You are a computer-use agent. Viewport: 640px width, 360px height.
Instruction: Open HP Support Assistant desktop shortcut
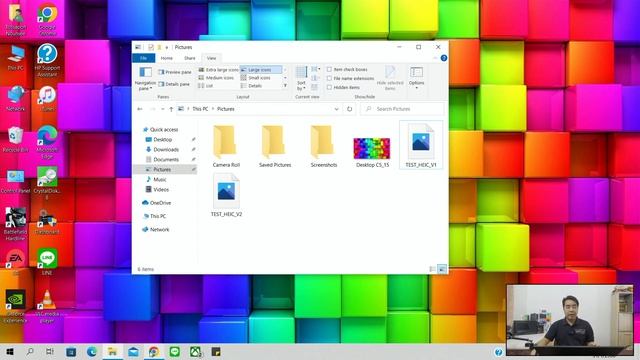pyautogui.click(x=47, y=60)
